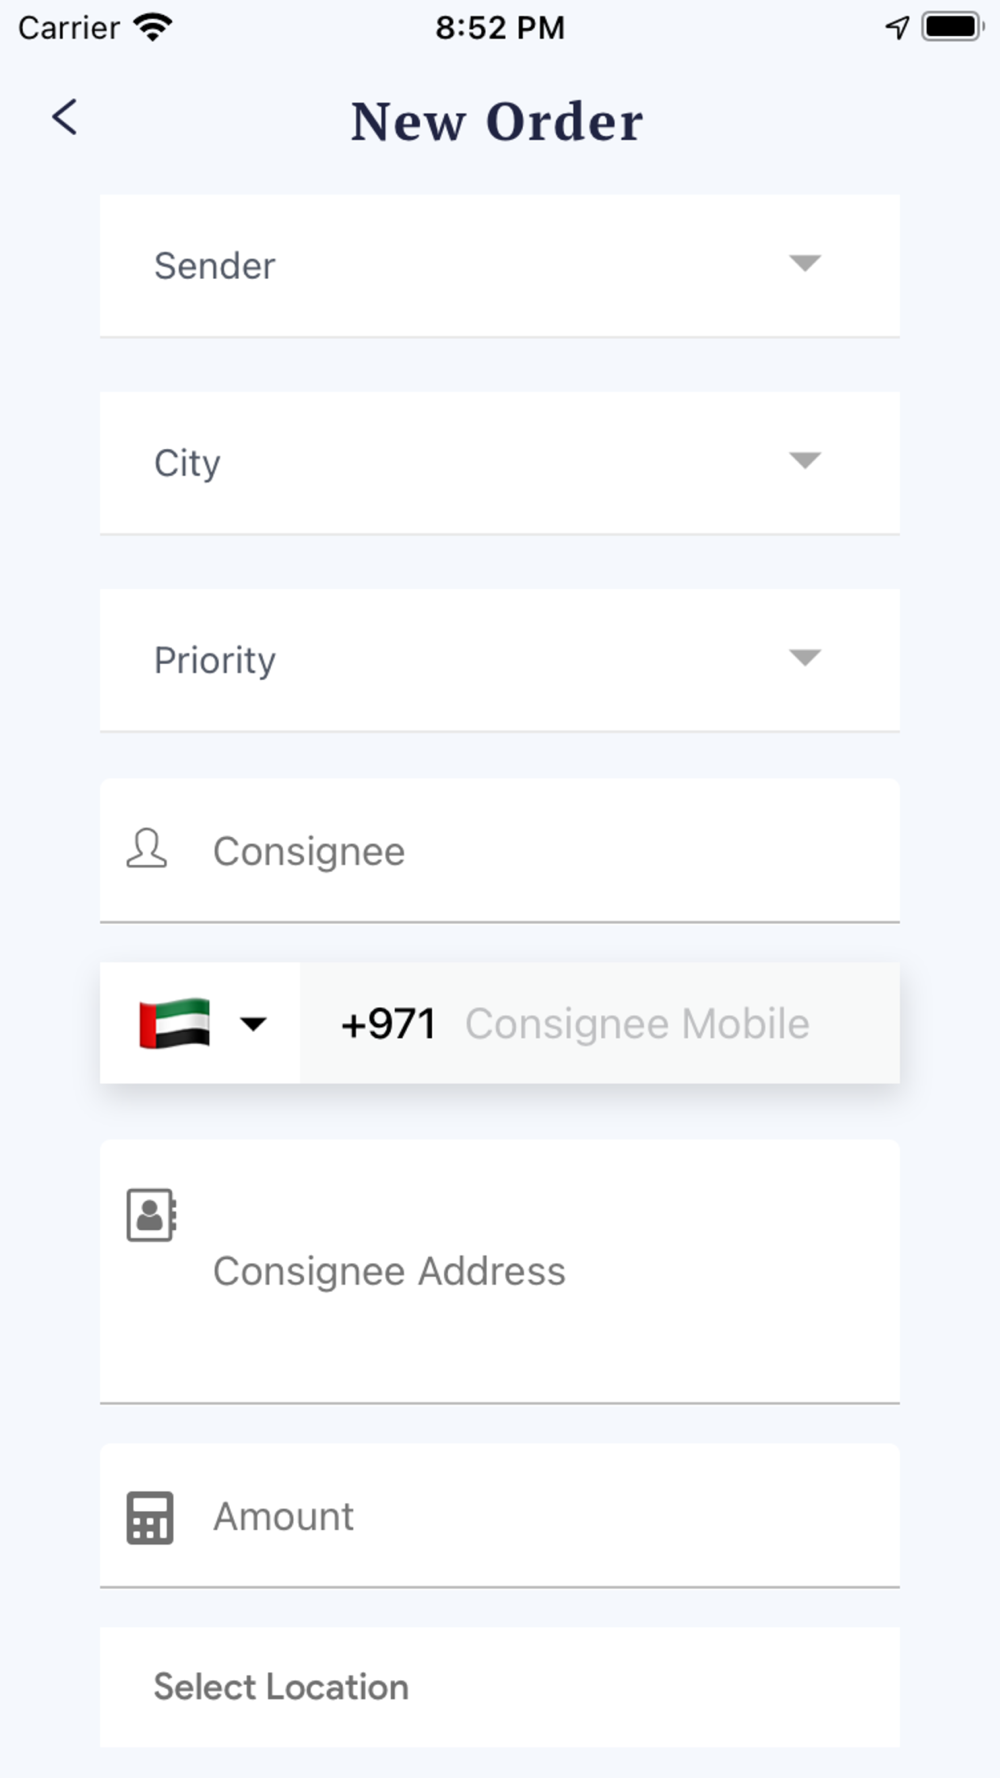Click the consignee person icon
The image size is (1000, 1778).
click(x=147, y=849)
